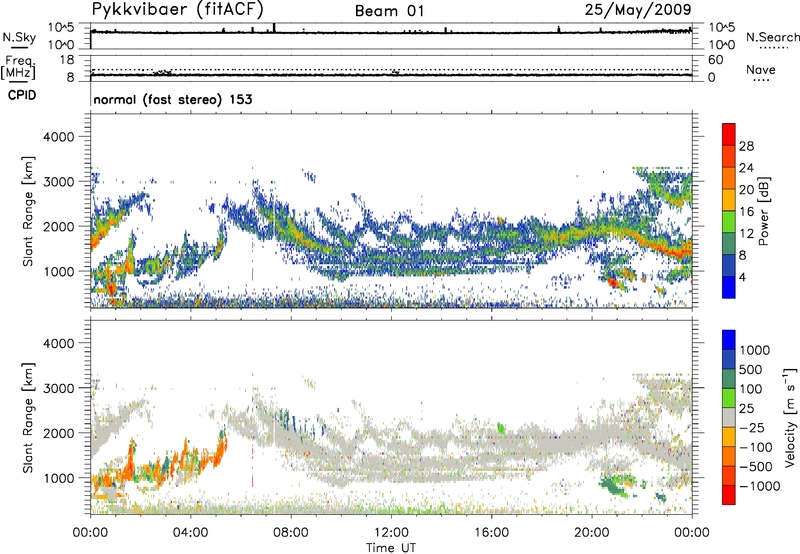This screenshot has width=800, height=554.
Task: Click the 'Nave' legend label
Action: pos(761,69)
